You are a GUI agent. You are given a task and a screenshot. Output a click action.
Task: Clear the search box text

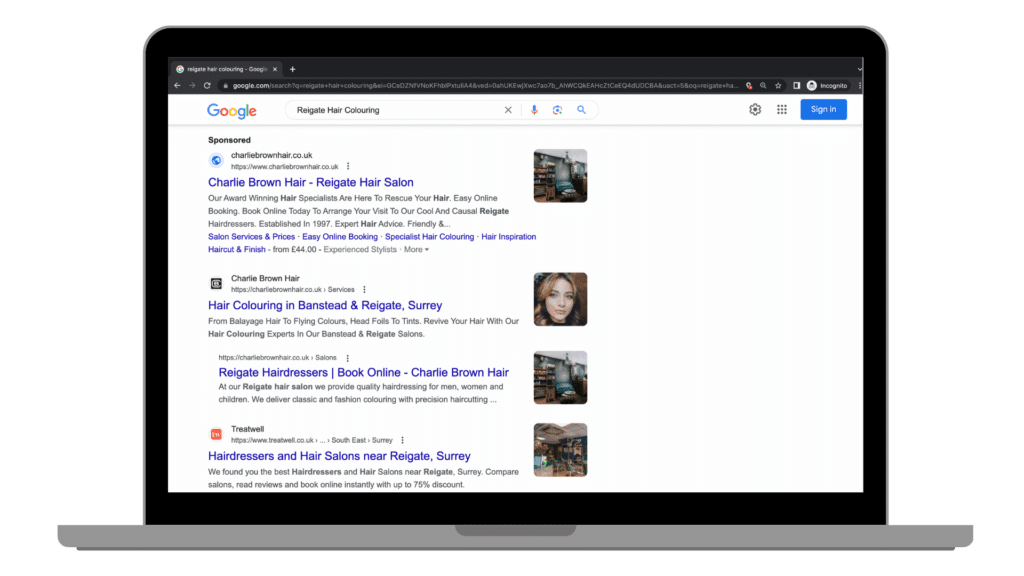pos(508,110)
